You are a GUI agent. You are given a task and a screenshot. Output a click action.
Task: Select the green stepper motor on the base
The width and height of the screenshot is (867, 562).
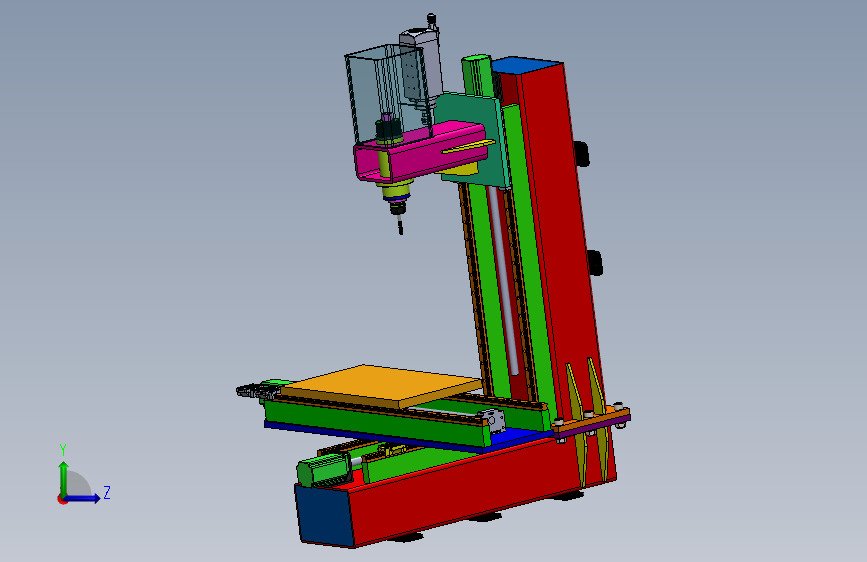coord(324,470)
